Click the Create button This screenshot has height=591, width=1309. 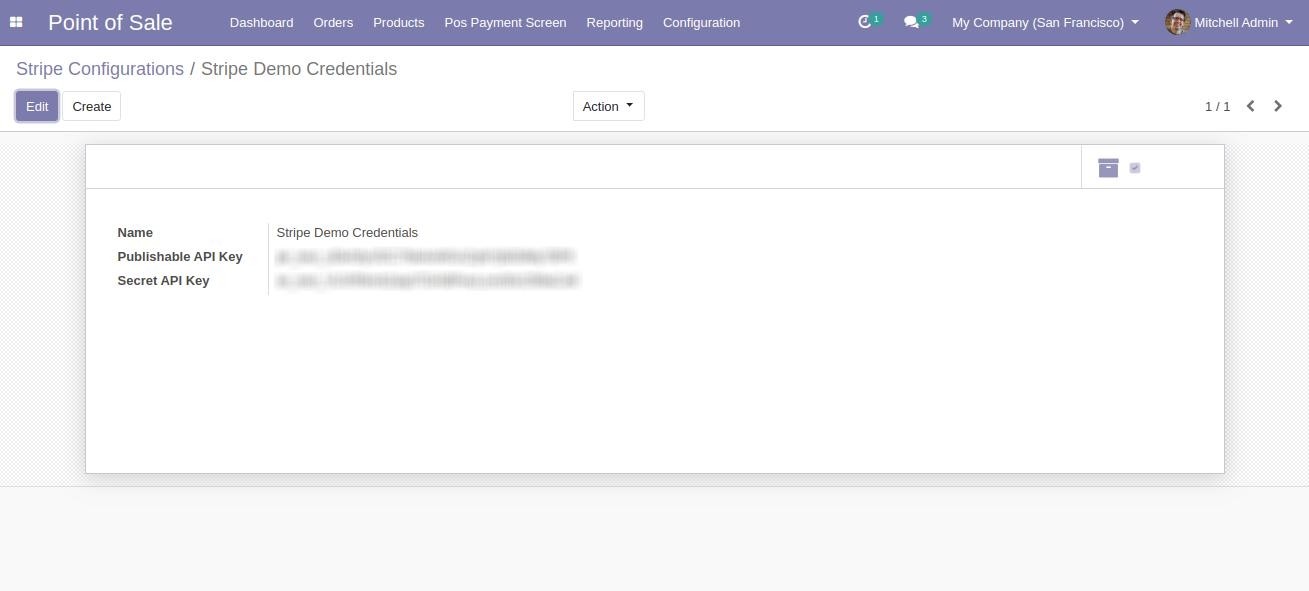pyautogui.click(x=91, y=106)
